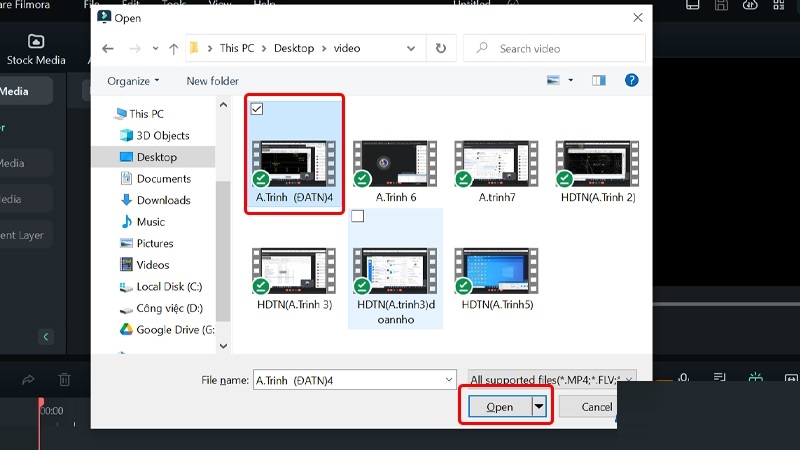800x450 pixels.
Task: Expand the change view options dropdown
Action: tap(571, 81)
